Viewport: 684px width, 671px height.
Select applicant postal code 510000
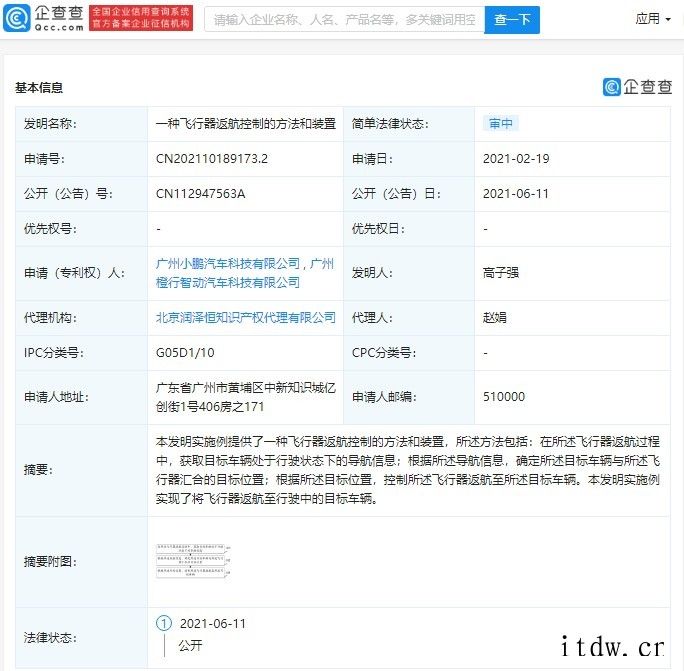[504, 397]
